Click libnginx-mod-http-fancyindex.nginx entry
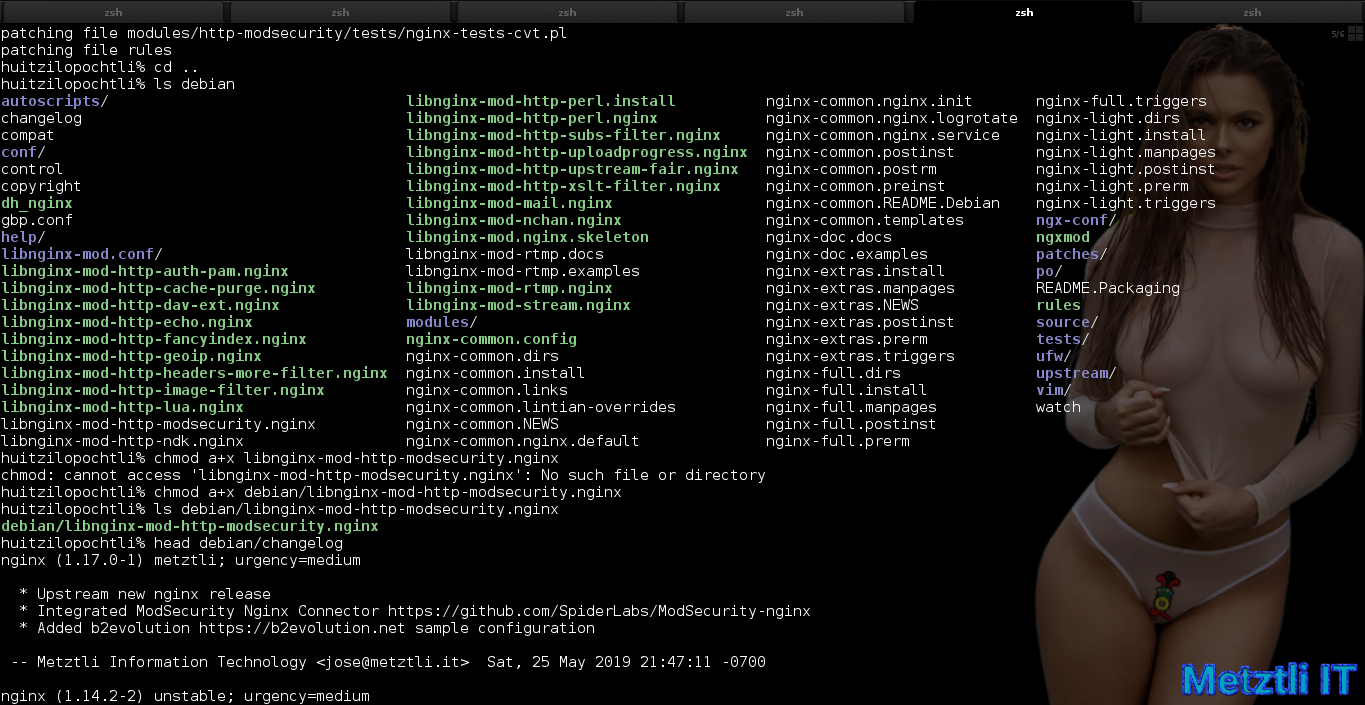The image size is (1365, 705). [154, 339]
